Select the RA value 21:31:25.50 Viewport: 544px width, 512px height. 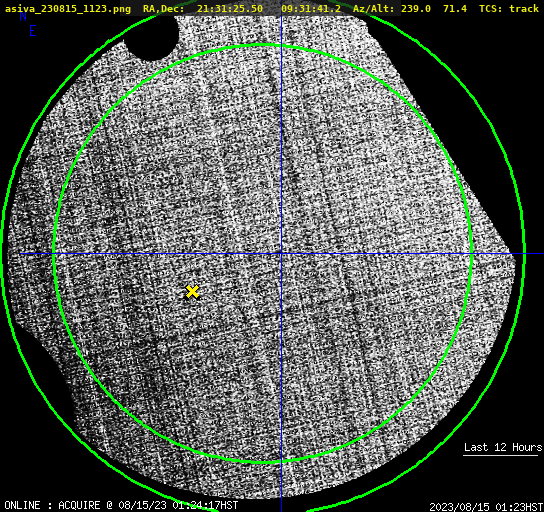[x=230, y=8]
